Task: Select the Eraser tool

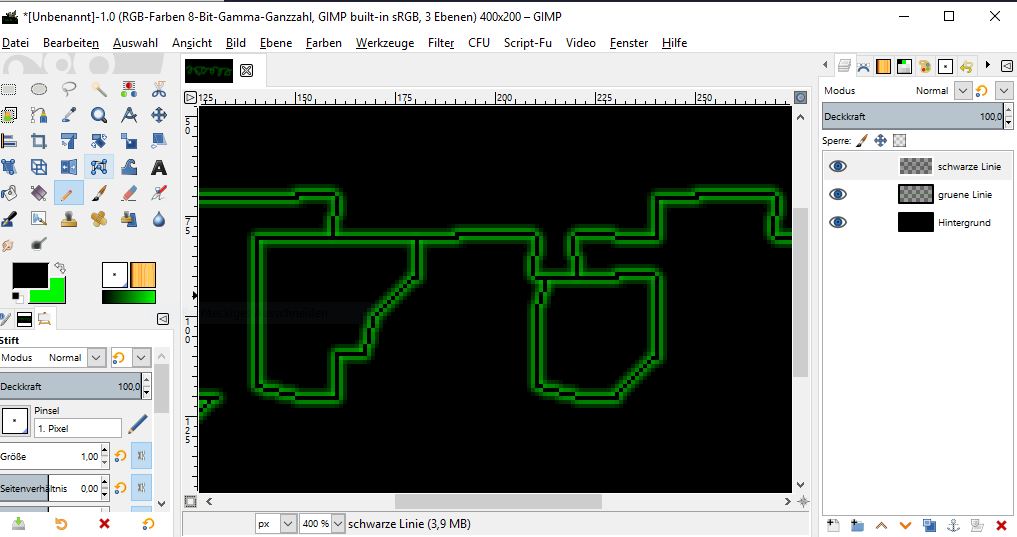Action: click(129, 193)
